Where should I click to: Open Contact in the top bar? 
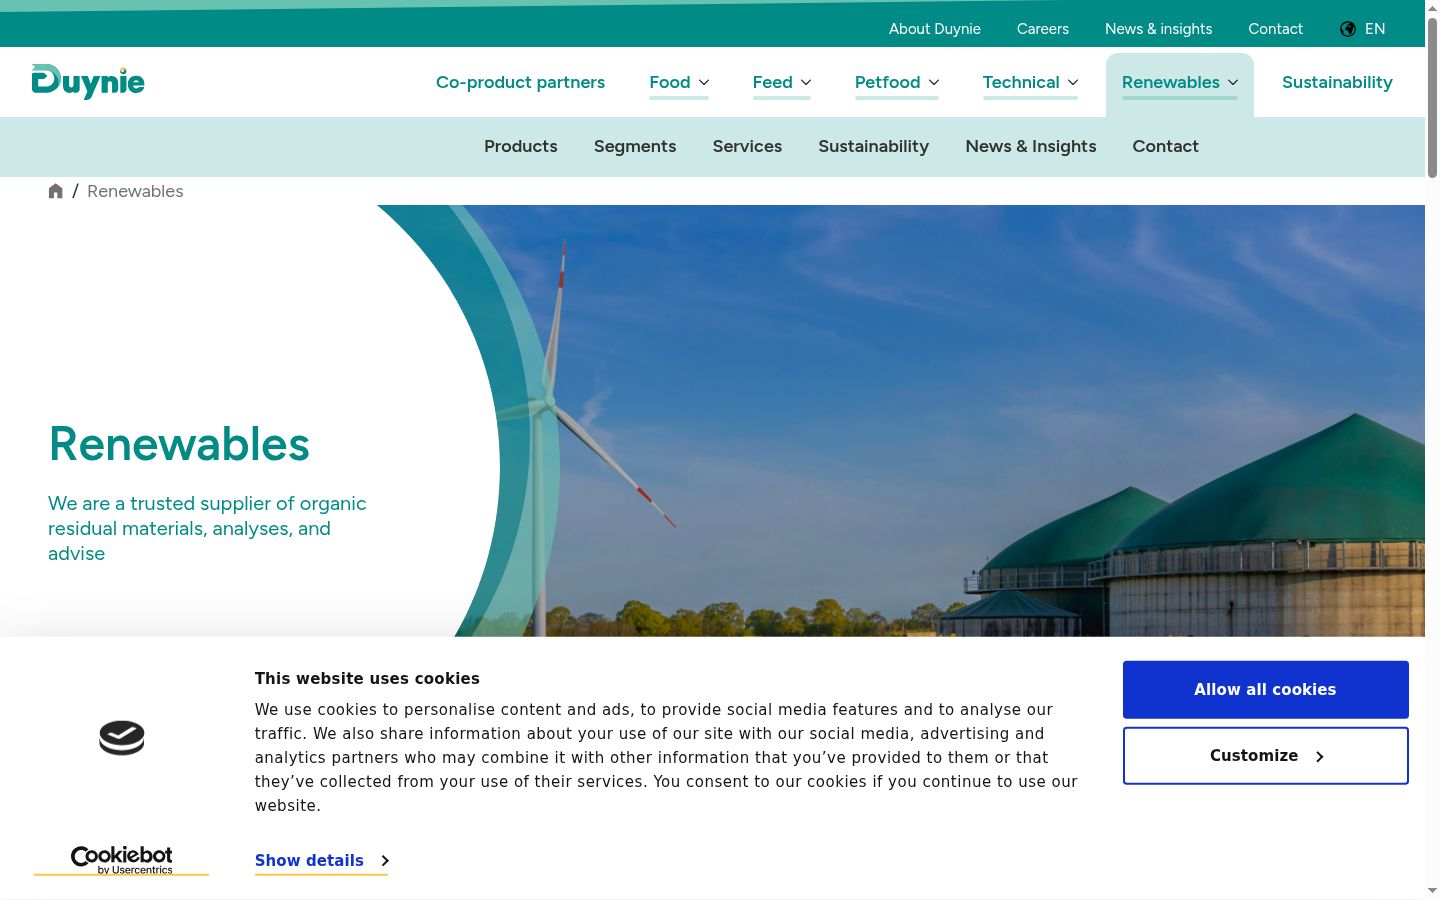(x=1275, y=29)
